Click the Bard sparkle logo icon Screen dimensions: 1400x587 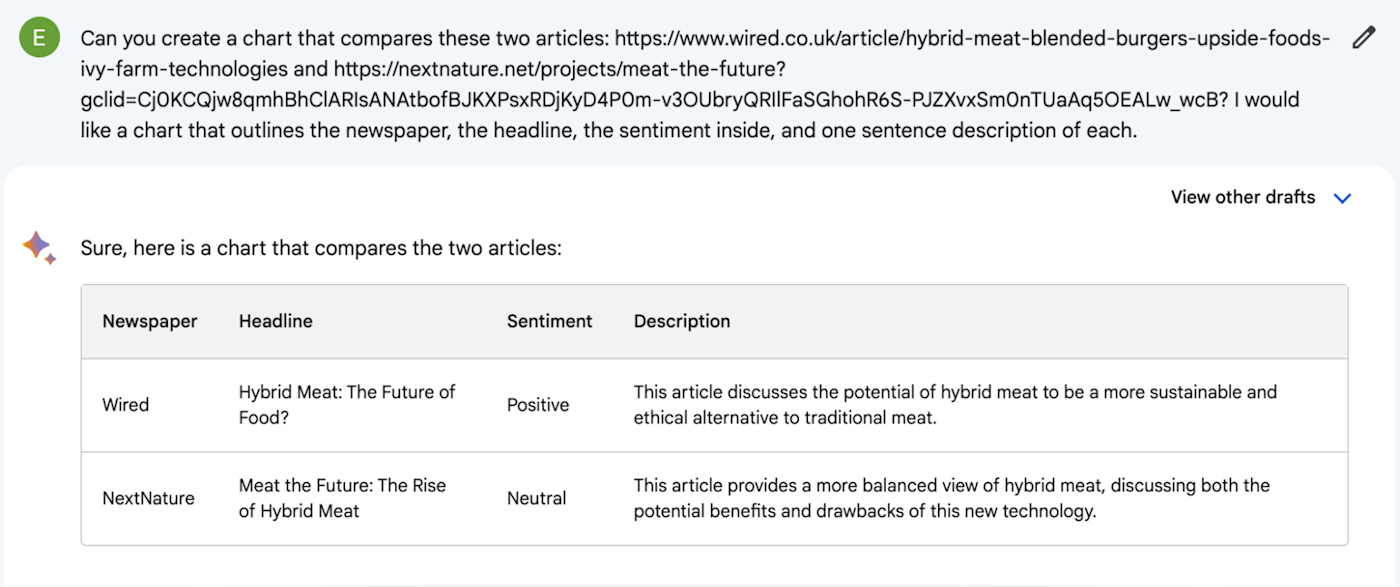point(39,247)
